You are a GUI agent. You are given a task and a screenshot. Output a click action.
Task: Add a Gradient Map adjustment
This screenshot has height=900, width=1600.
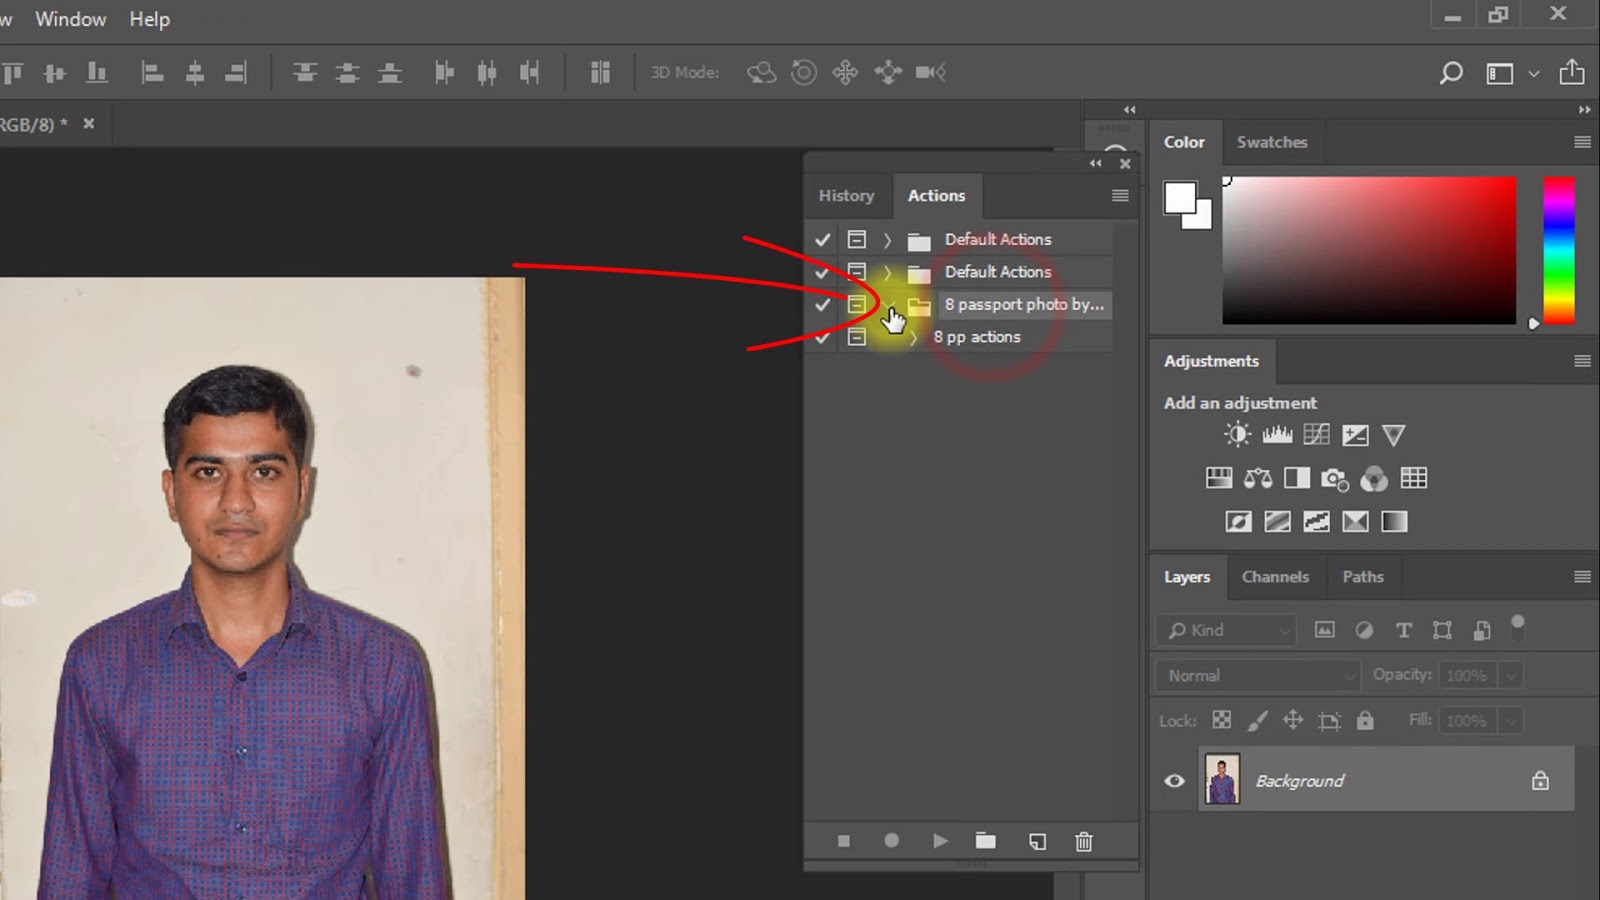[1394, 521]
